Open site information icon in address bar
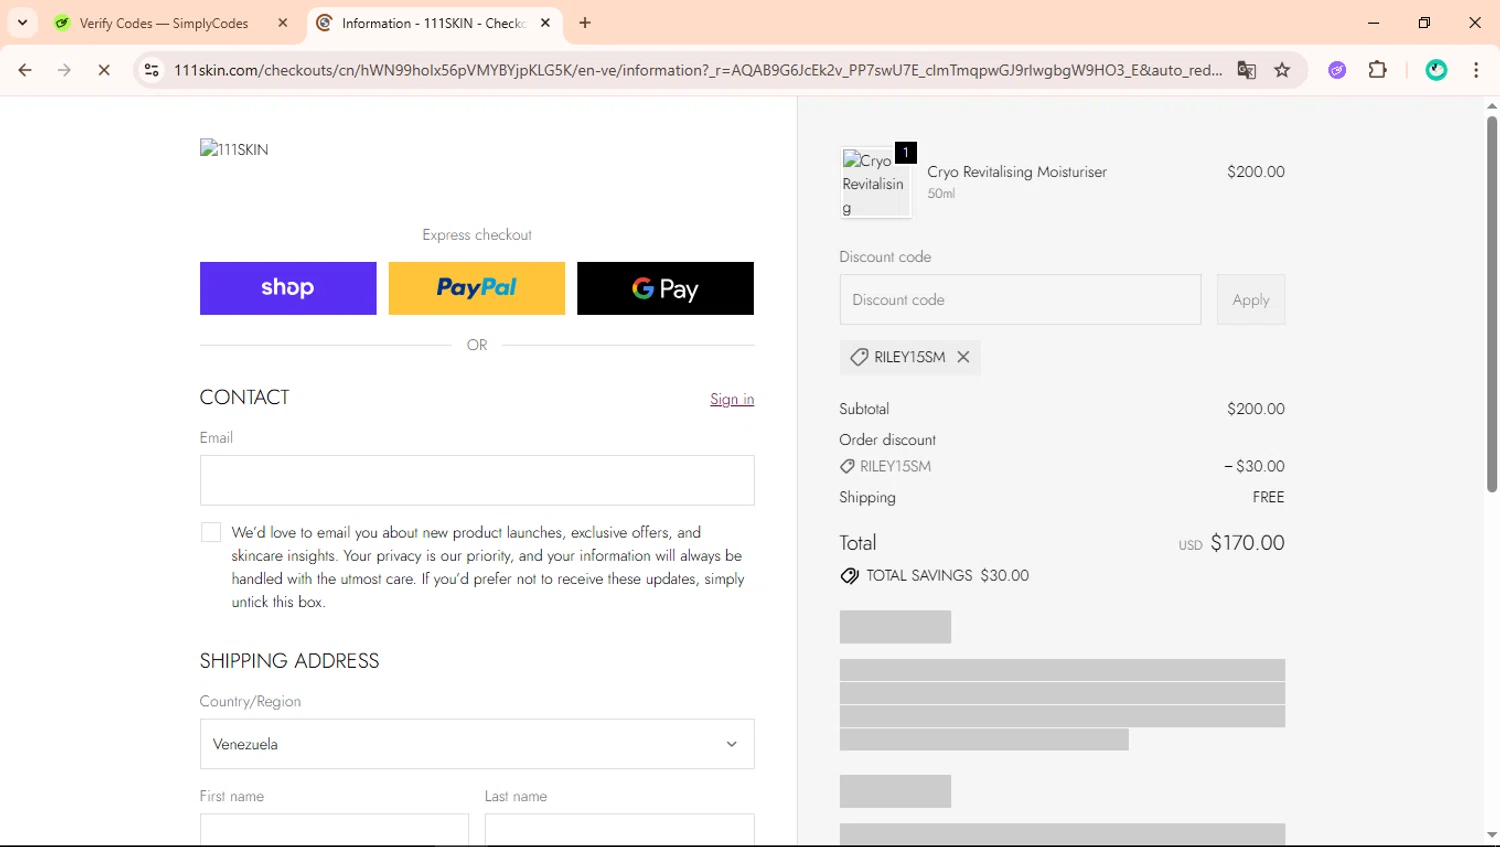 [x=152, y=70]
